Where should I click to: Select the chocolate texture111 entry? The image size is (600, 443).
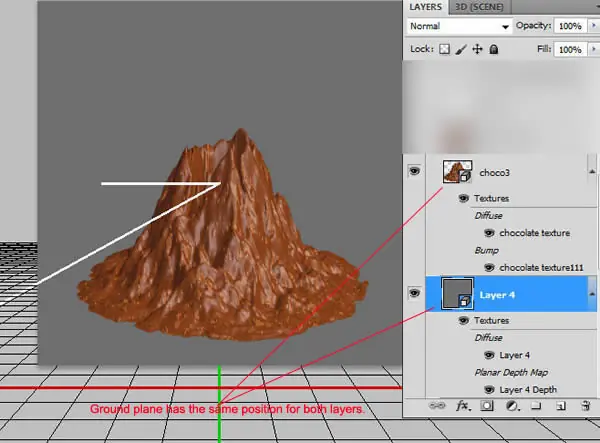click(x=541, y=267)
